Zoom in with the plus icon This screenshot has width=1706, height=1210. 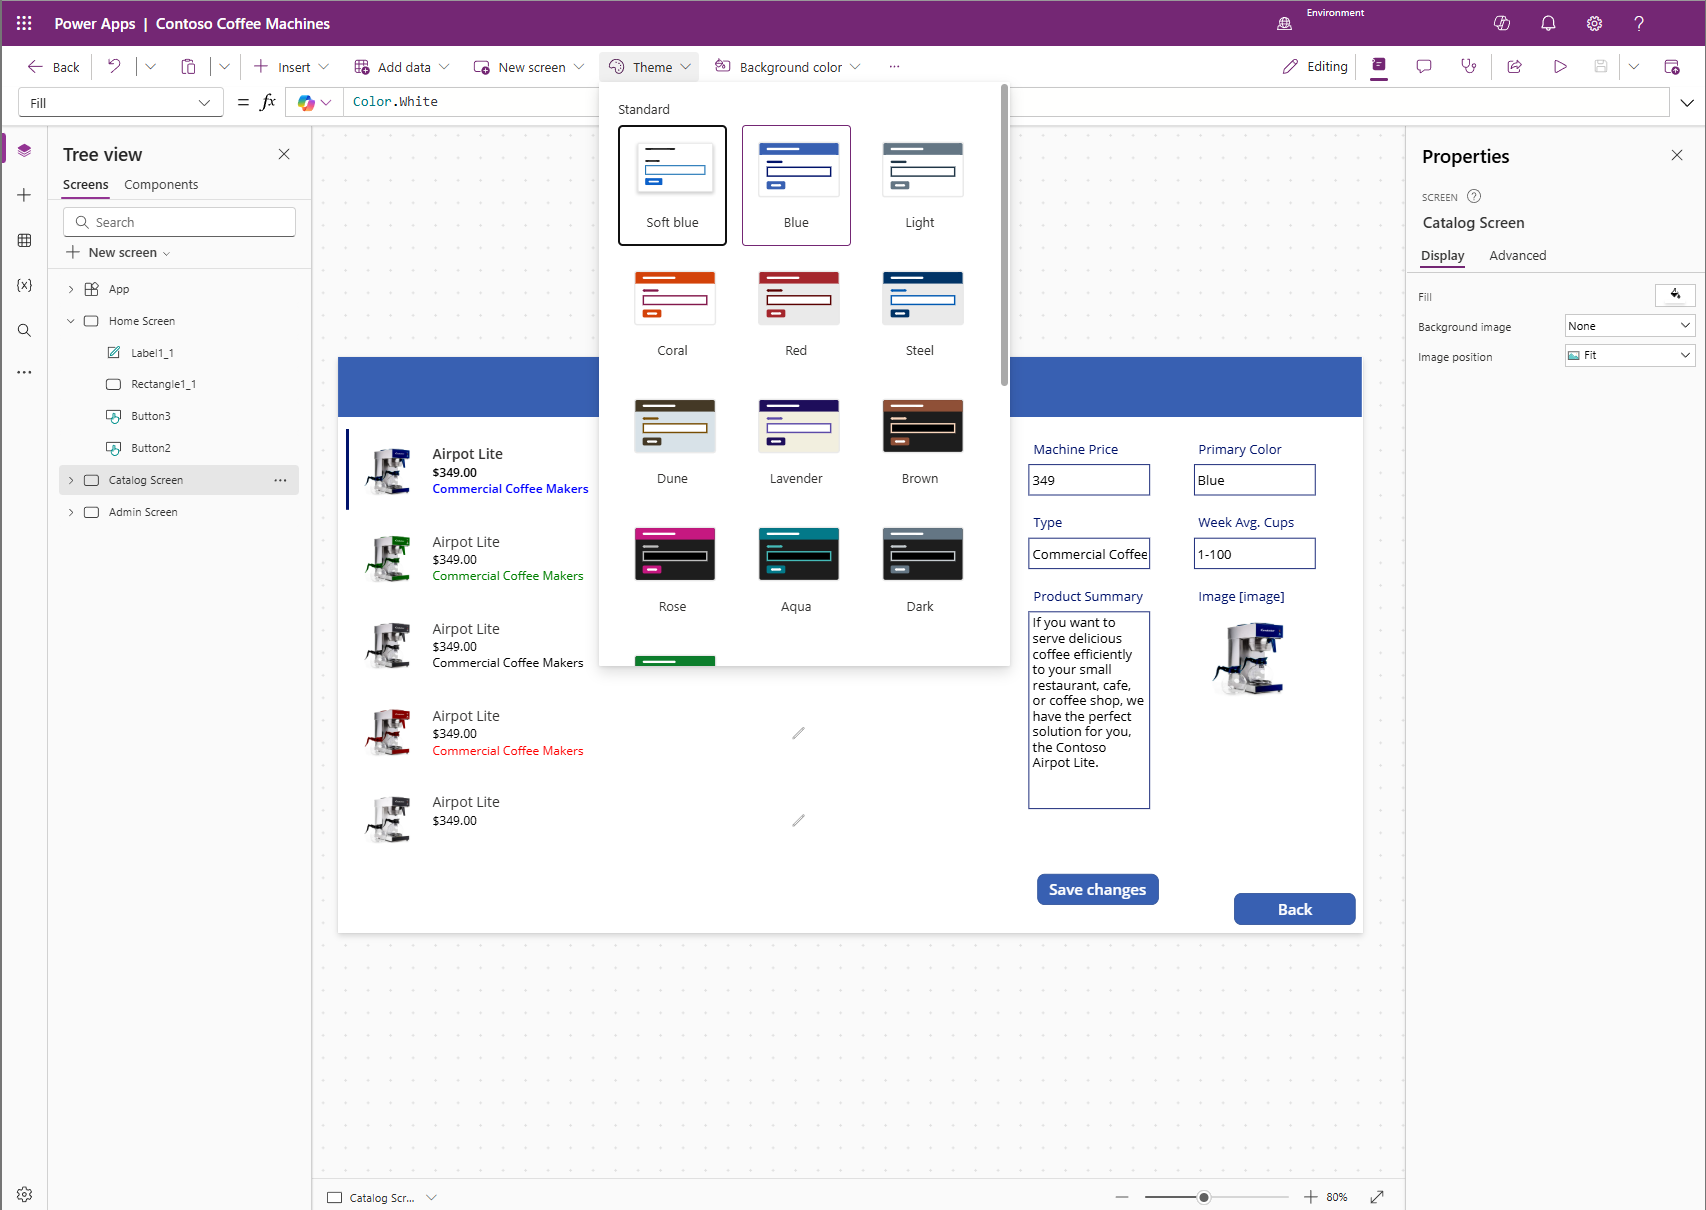click(1310, 1197)
